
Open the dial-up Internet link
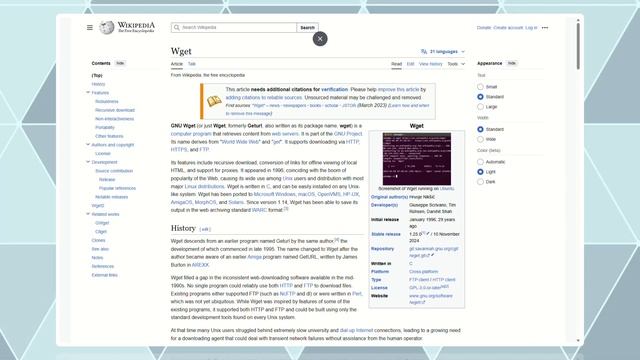[356, 330]
